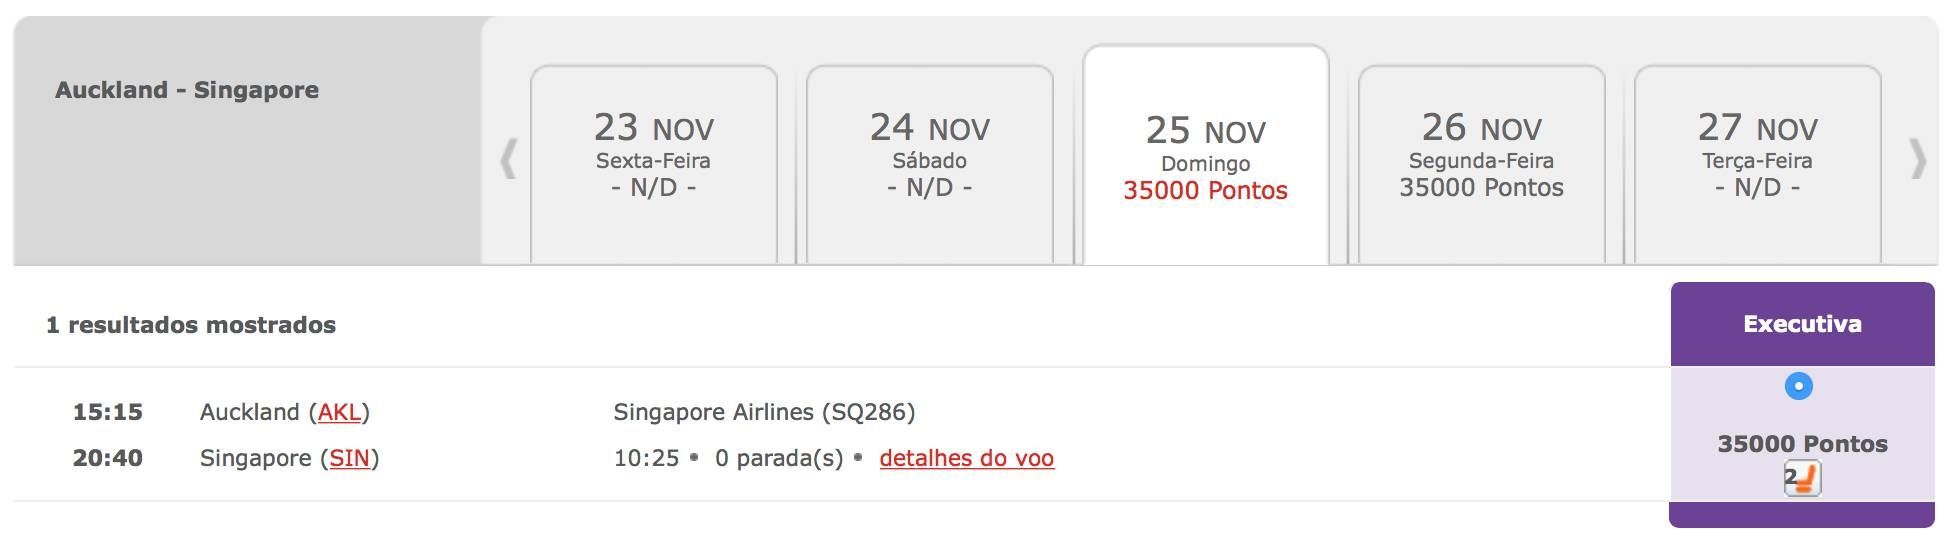This screenshot has width=1958, height=542.
Task: Click the seats remaining seat icon
Action: [x=1802, y=479]
